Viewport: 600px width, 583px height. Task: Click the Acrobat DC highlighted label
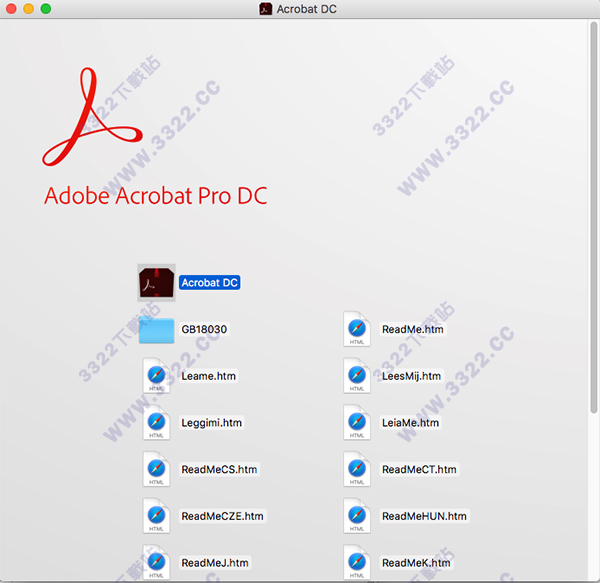(x=210, y=283)
